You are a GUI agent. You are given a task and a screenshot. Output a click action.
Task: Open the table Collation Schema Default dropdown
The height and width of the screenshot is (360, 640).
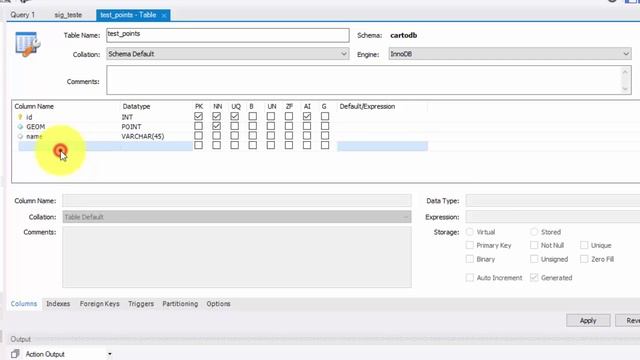pyautogui.click(x=228, y=54)
